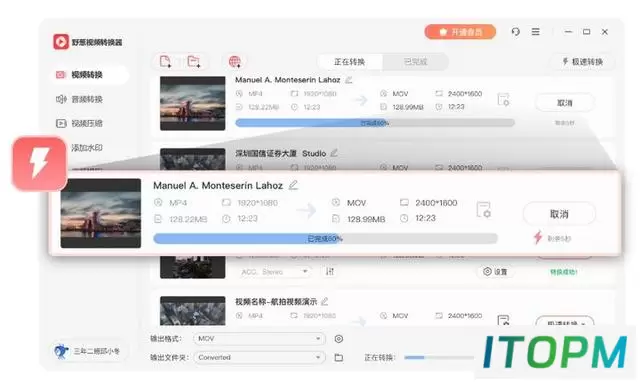Click the add file icon in toolbar
This screenshot has height=383, width=640.
(x=165, y=62)
